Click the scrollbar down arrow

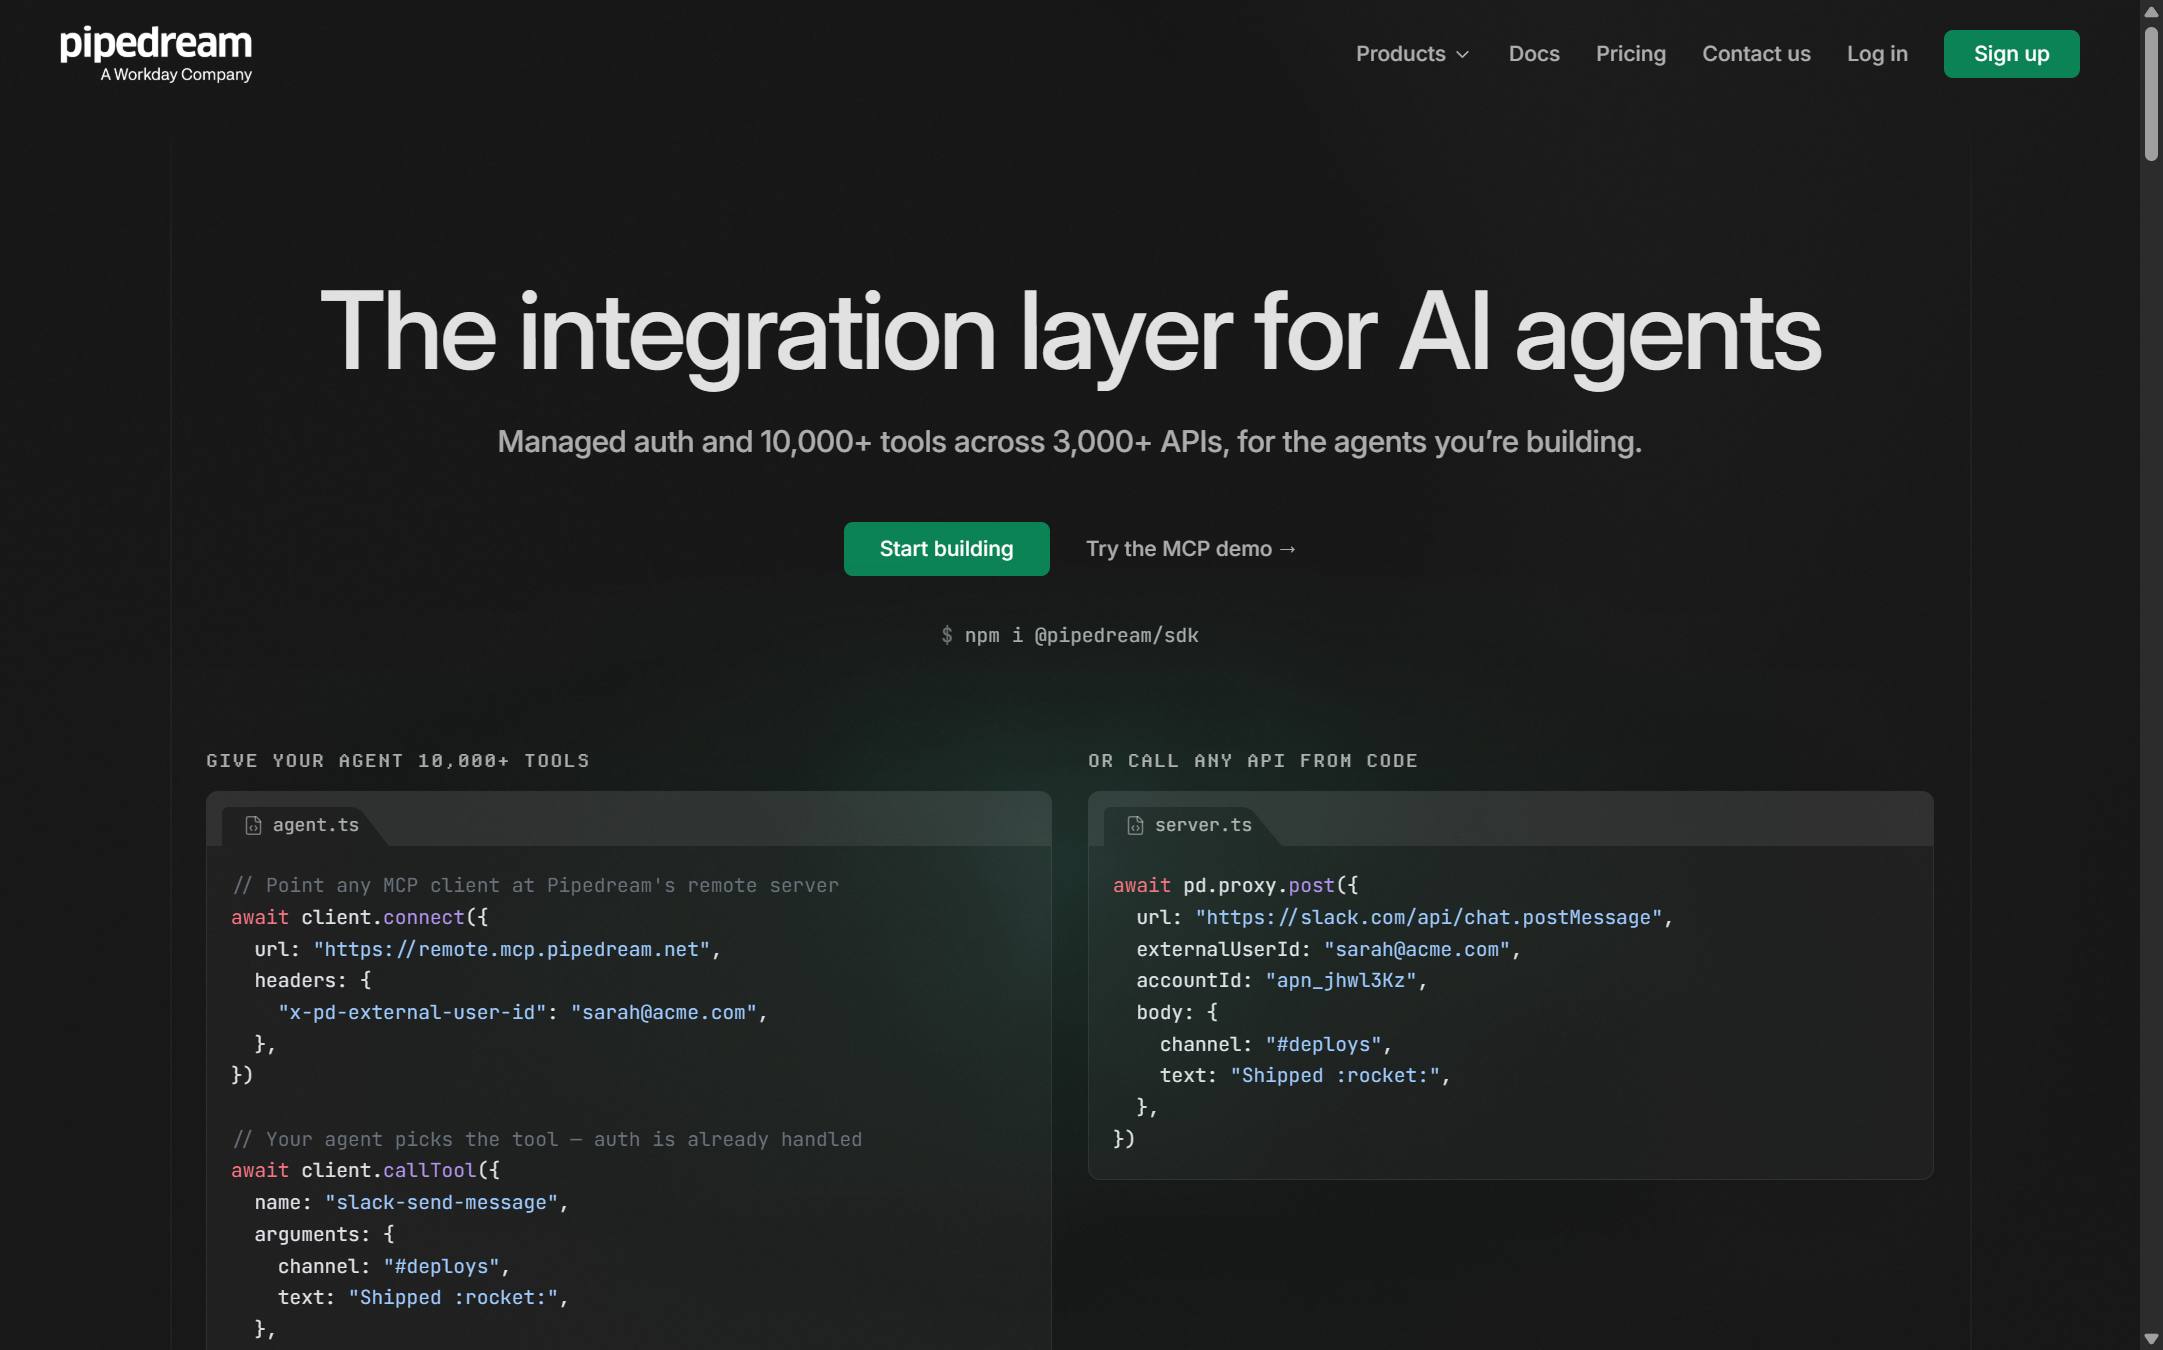(x=2151, y=1338)
